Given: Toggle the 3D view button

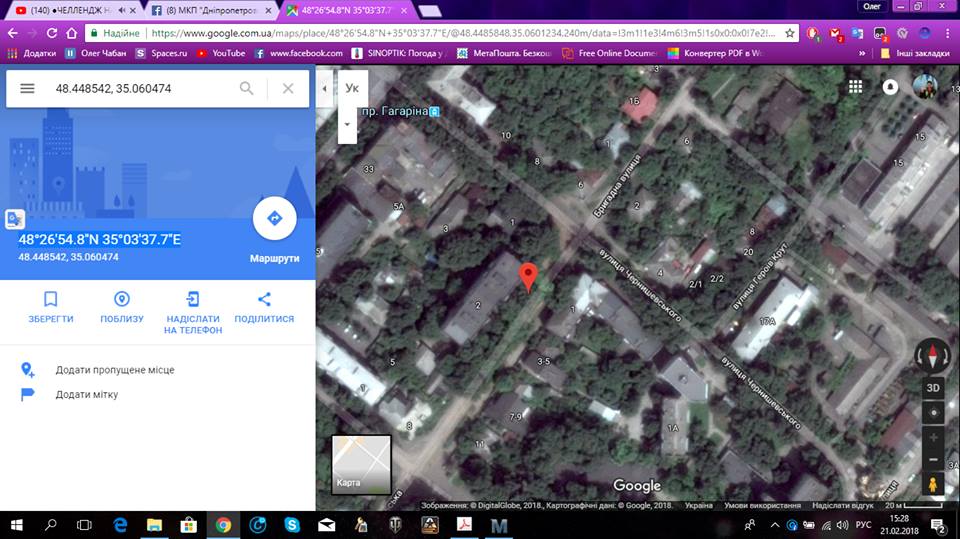Looking at the screenshot, I should coord(933,387).
